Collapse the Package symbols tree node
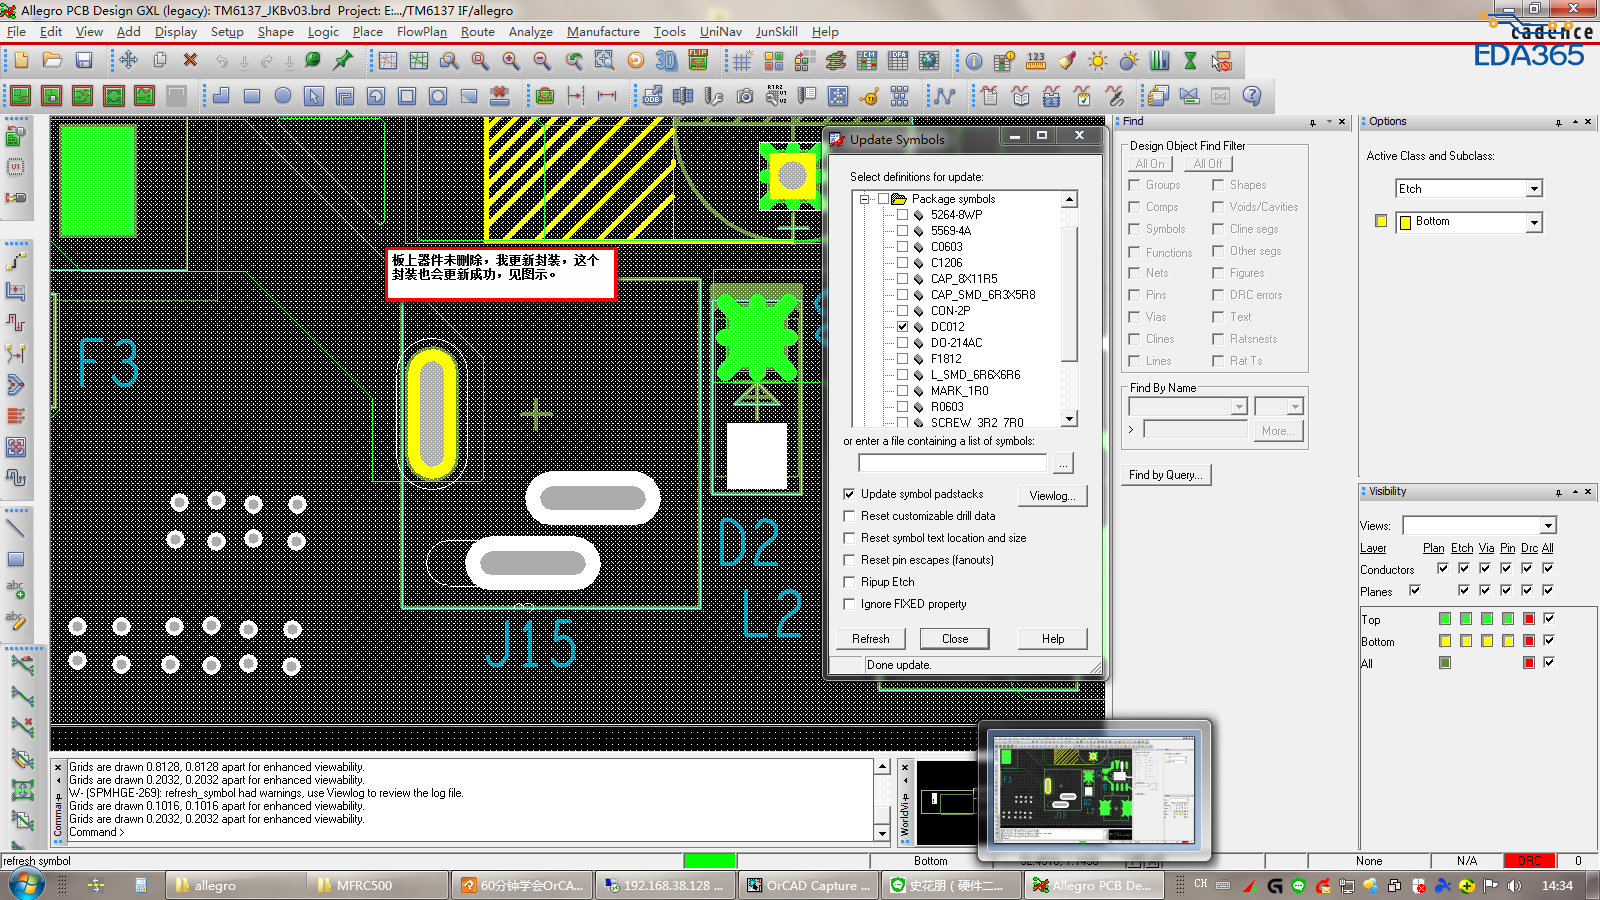Viewport: 1600px width, 900px height. [x=865, y=199]
